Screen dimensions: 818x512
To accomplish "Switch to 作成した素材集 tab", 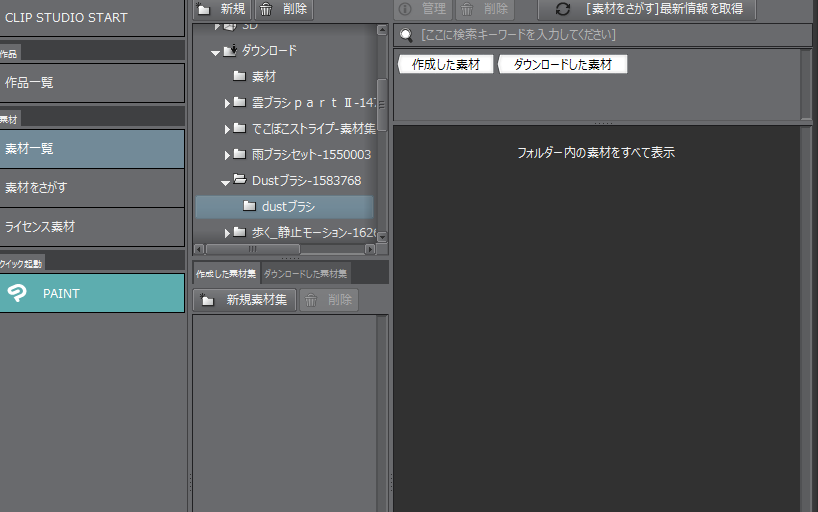I will [226, 273].
